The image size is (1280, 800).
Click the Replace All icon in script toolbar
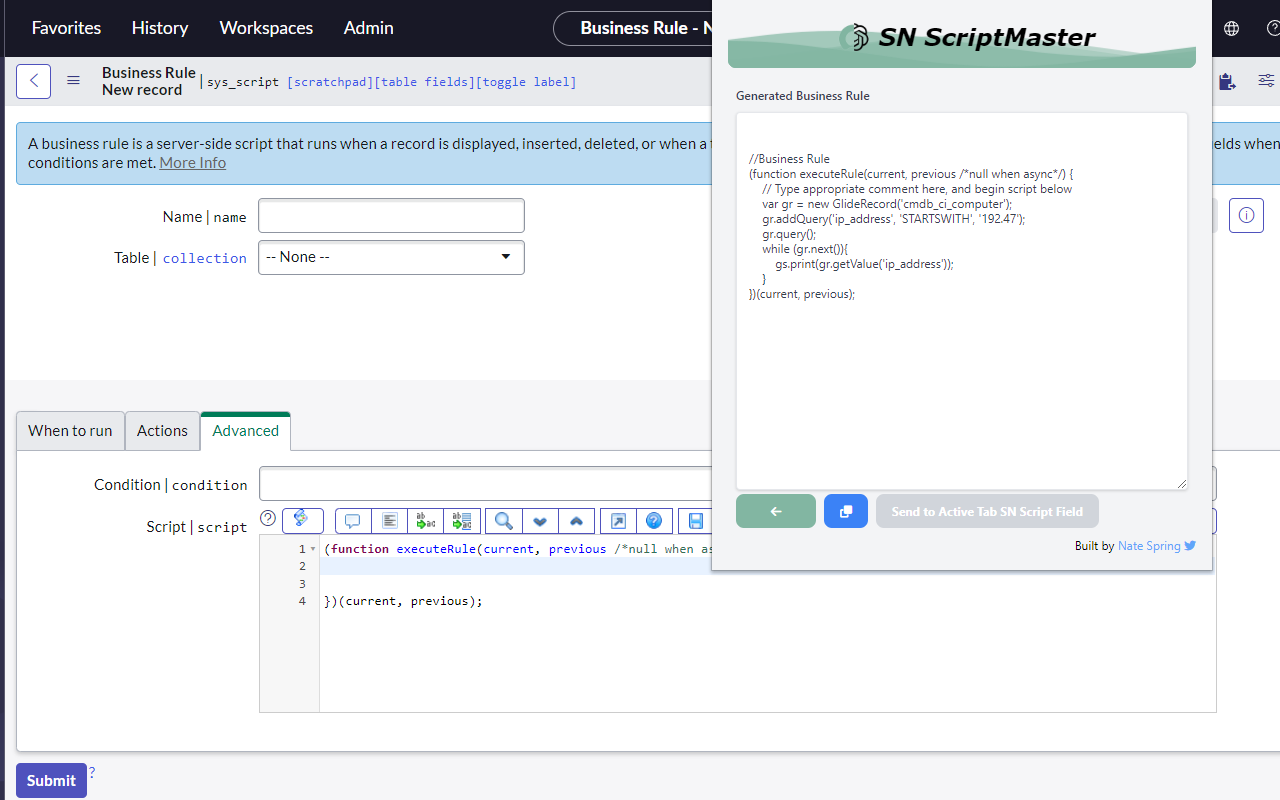click(462, 521)
